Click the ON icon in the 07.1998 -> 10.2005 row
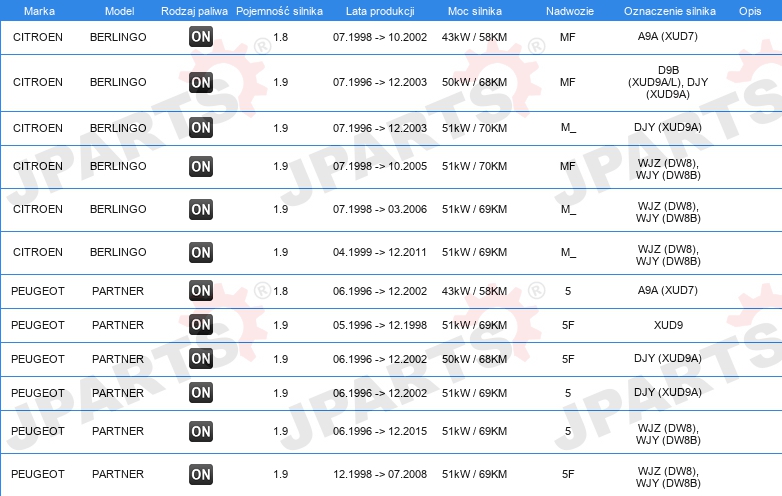The height and width of the screenshot is (496, 782). click(x=201, y=166)
